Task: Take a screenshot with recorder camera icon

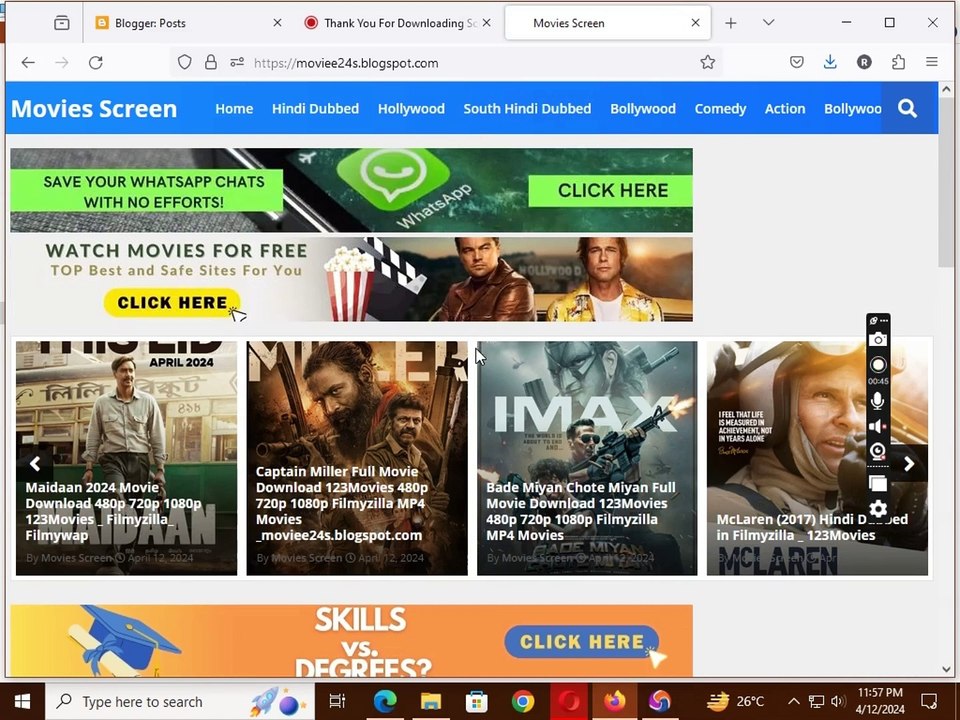Action: coord(878,339)
